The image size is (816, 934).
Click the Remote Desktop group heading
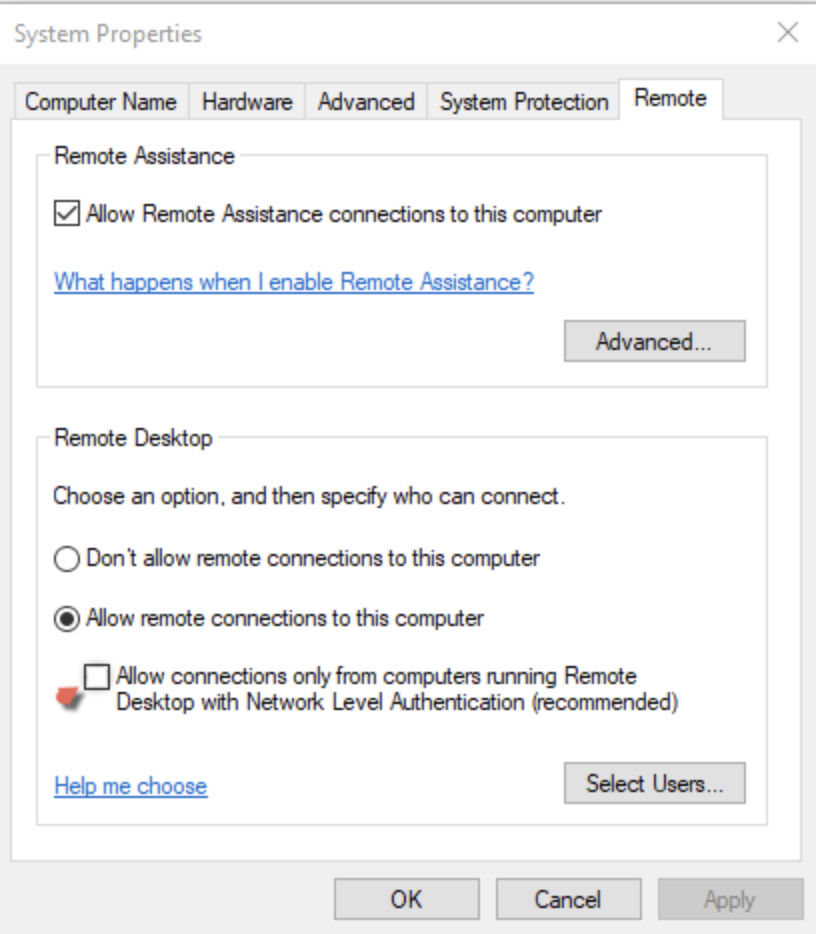tap(133, 438)
